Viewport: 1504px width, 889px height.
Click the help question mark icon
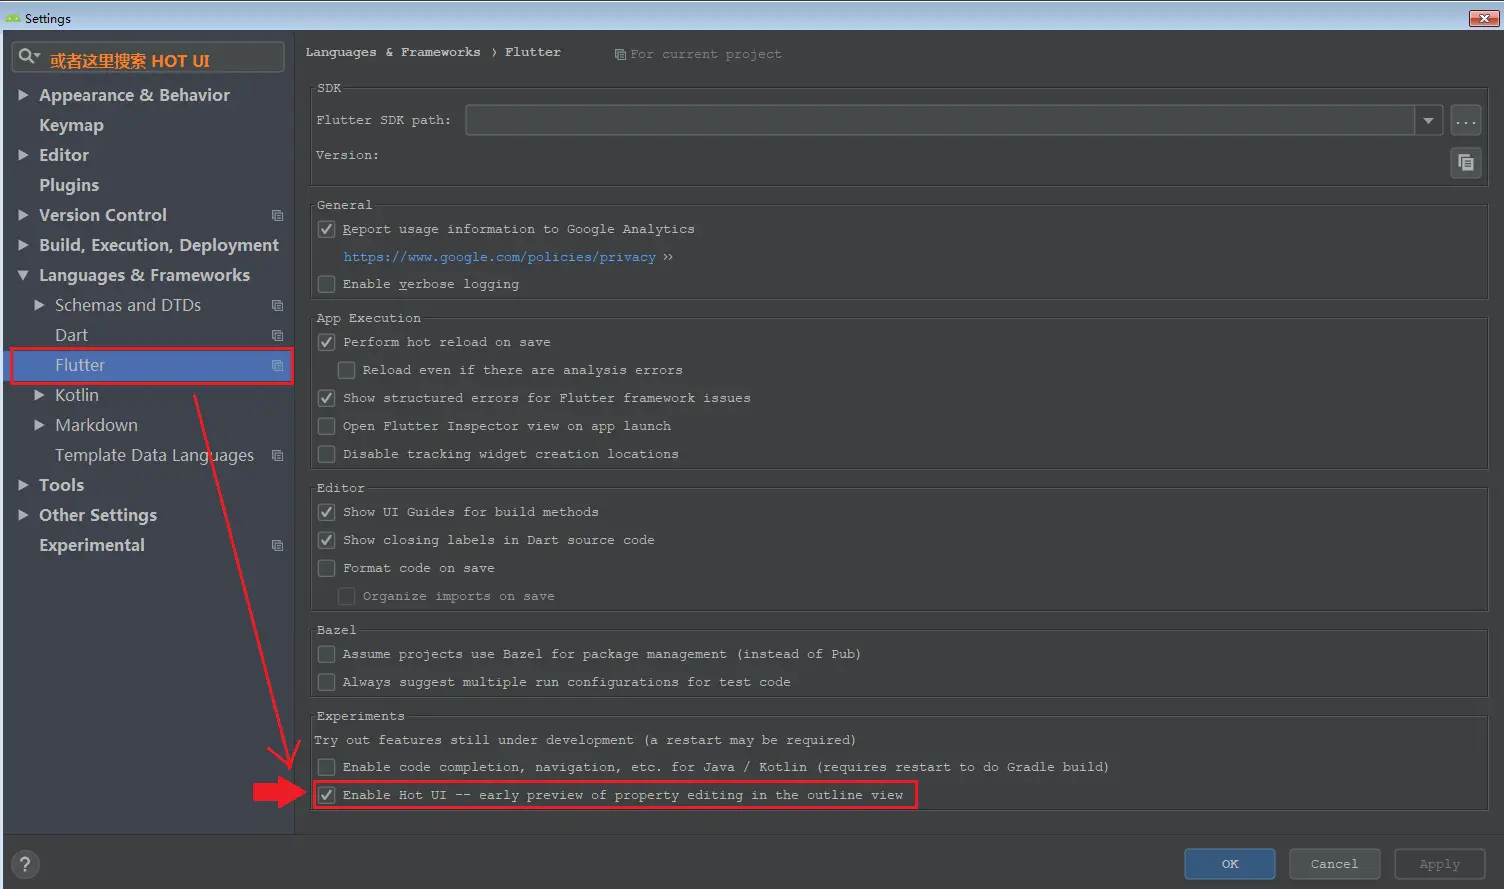(x=25, y=864)
